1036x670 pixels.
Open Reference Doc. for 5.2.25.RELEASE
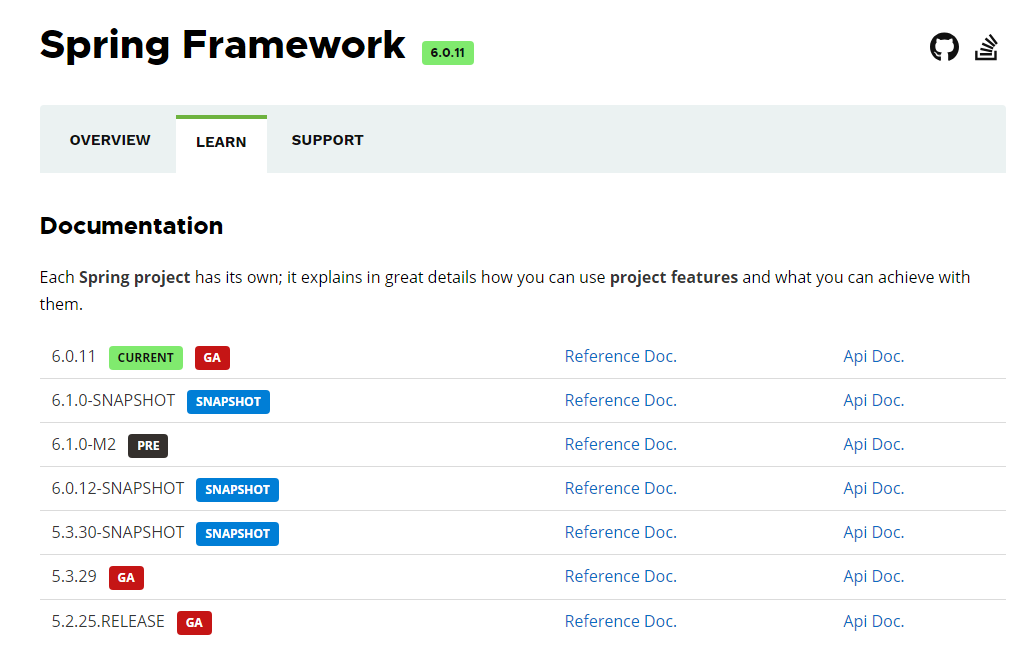[620, 621]
